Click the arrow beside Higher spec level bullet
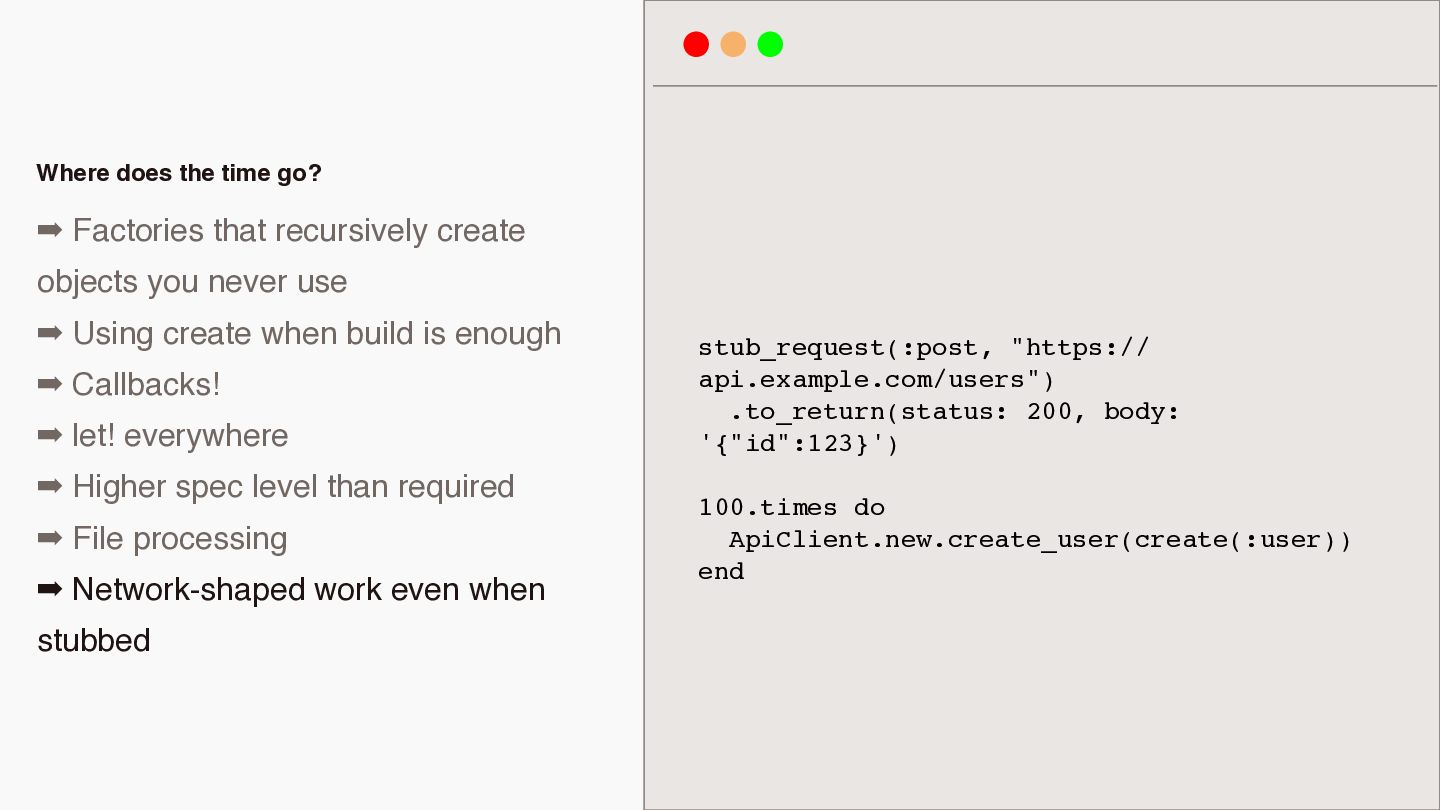Screen dimensions: 1440x810 [x=49, y=487]
